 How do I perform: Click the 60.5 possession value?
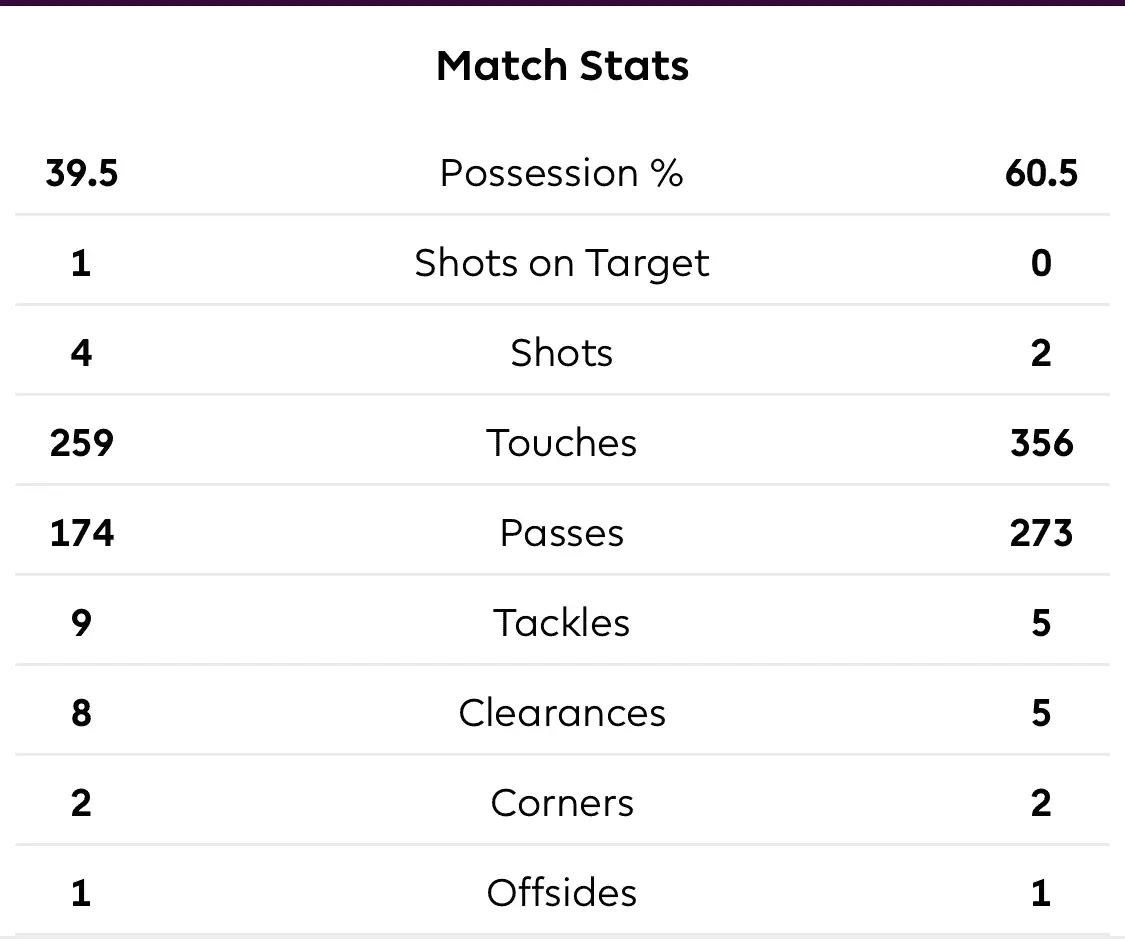click(1041, 173)
